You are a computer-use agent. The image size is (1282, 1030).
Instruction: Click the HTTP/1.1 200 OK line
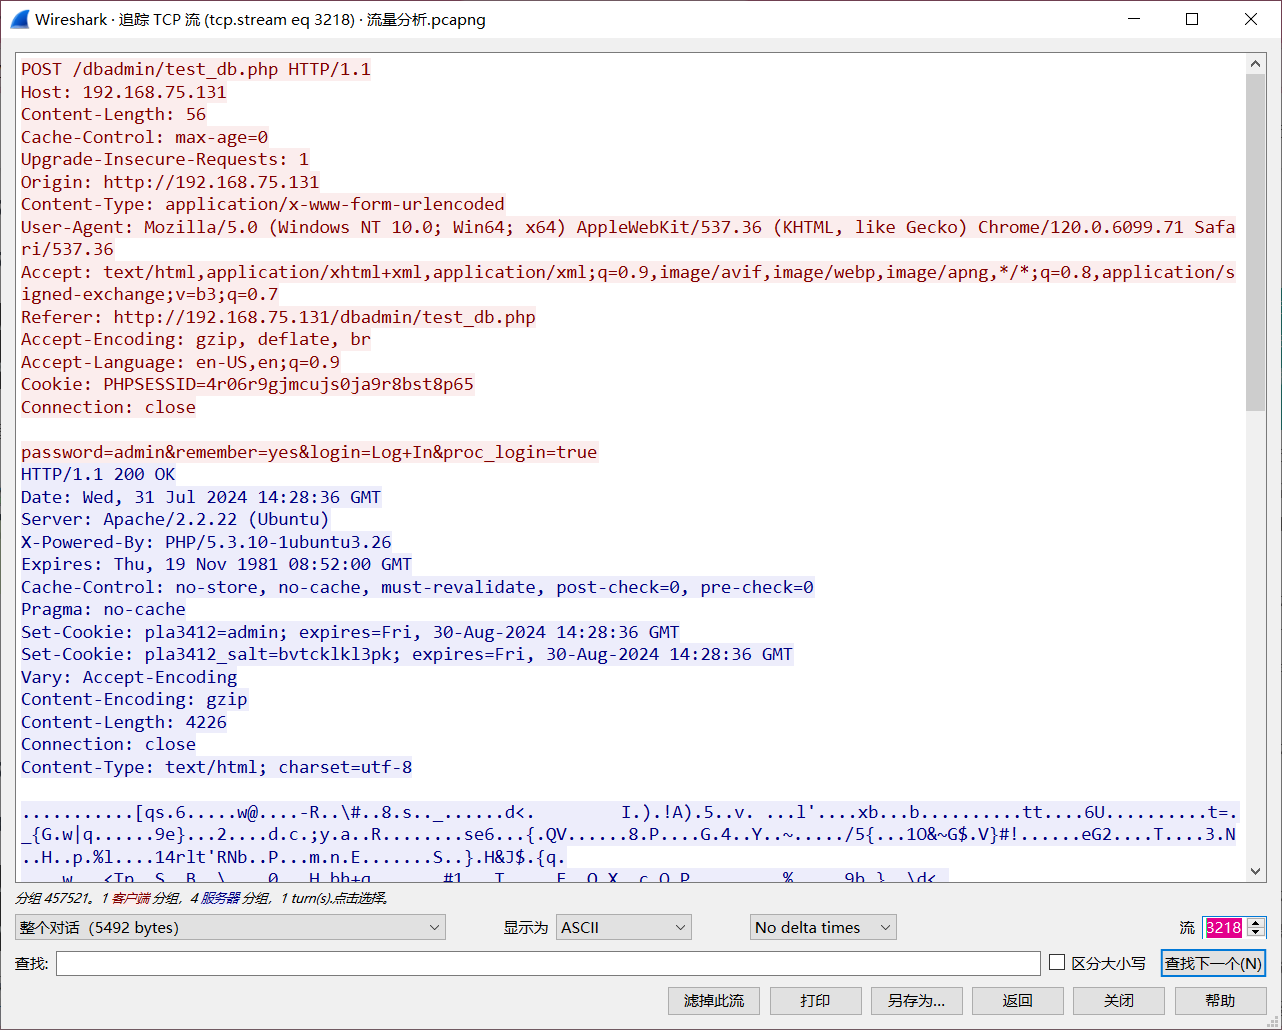point(98,474)
